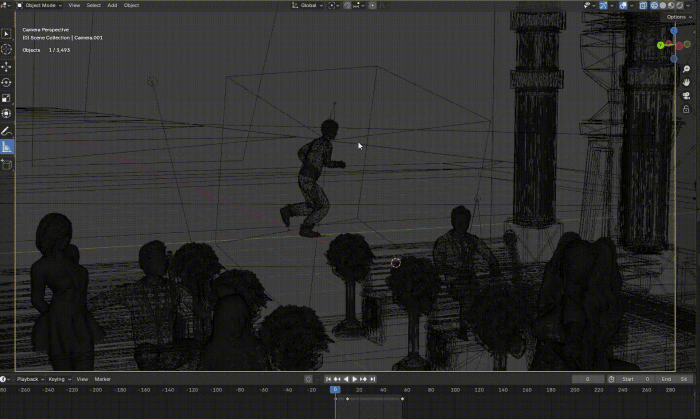Open the Playback popover
Screen dimensions: 700x419
[30, 379]
